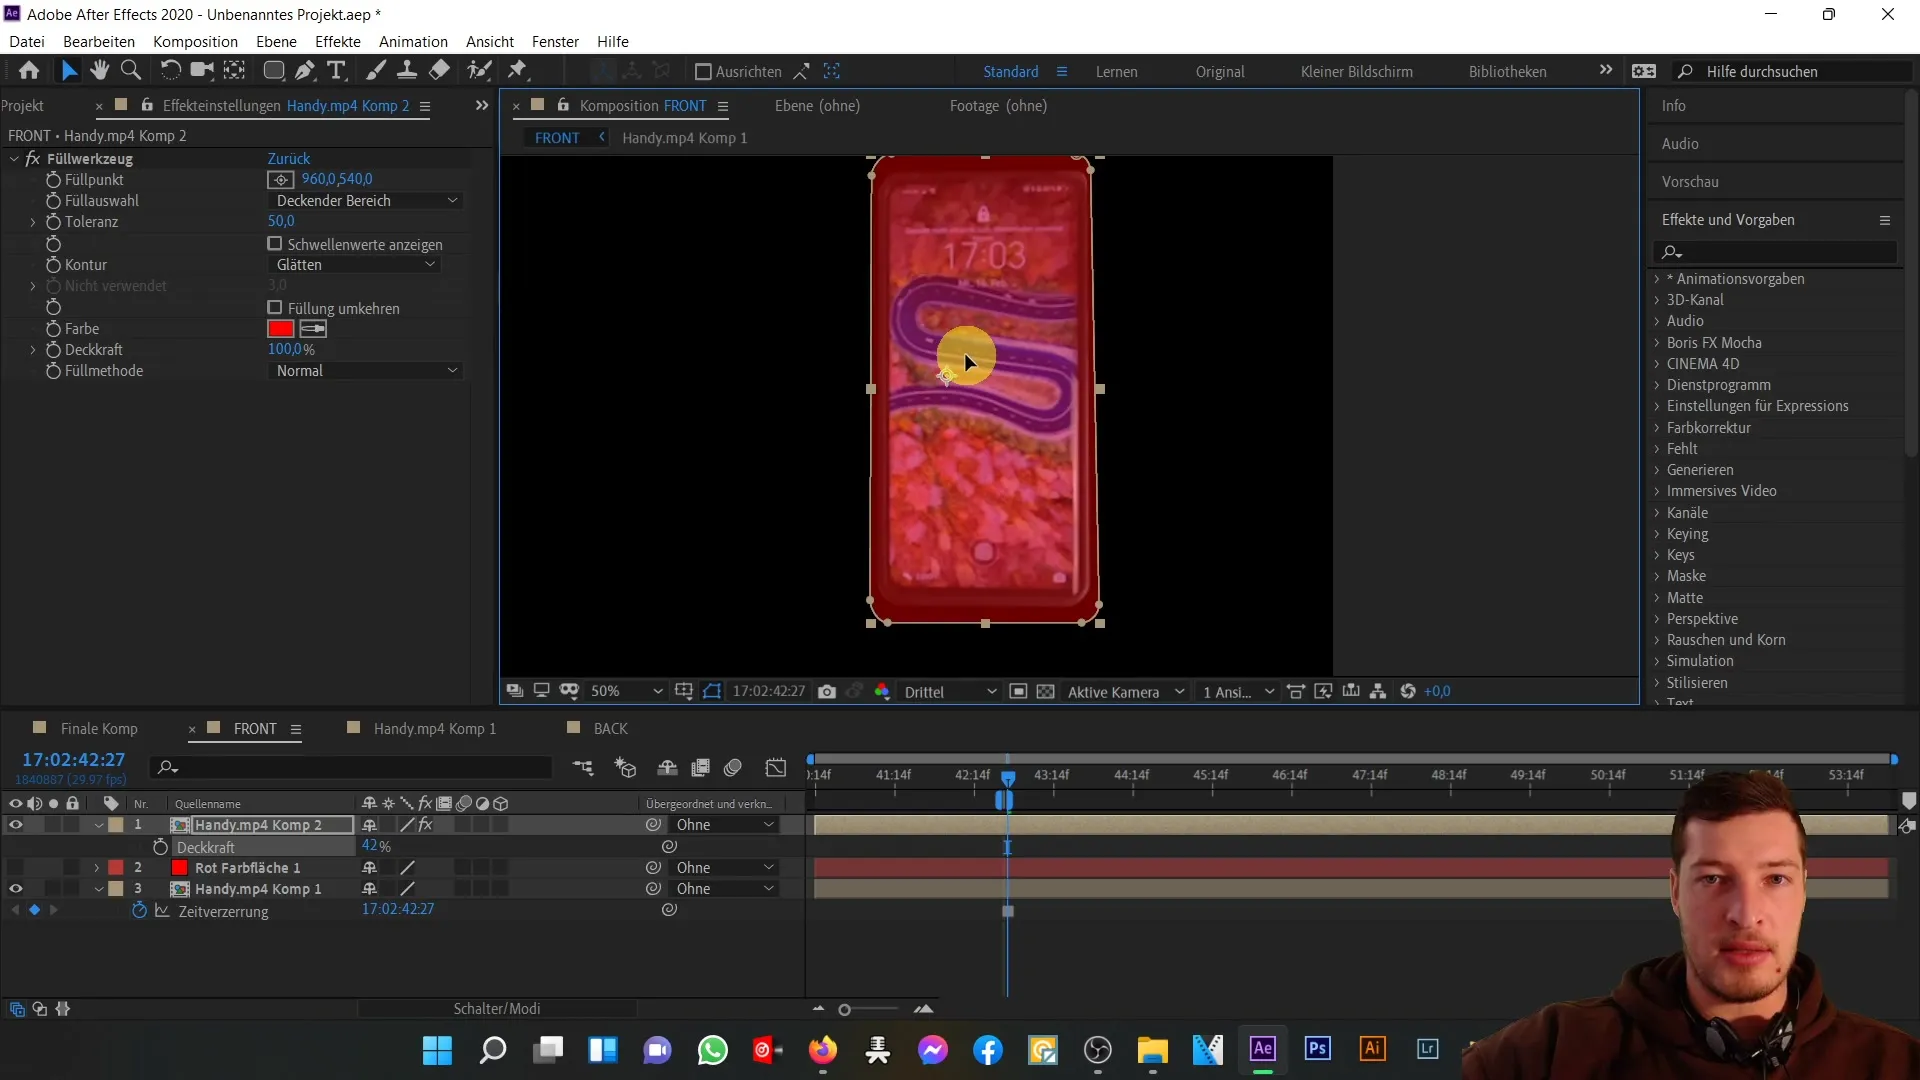
Task: Hide layer Handy.mp4 Komp 1
Action: click(x=16, y=889)
